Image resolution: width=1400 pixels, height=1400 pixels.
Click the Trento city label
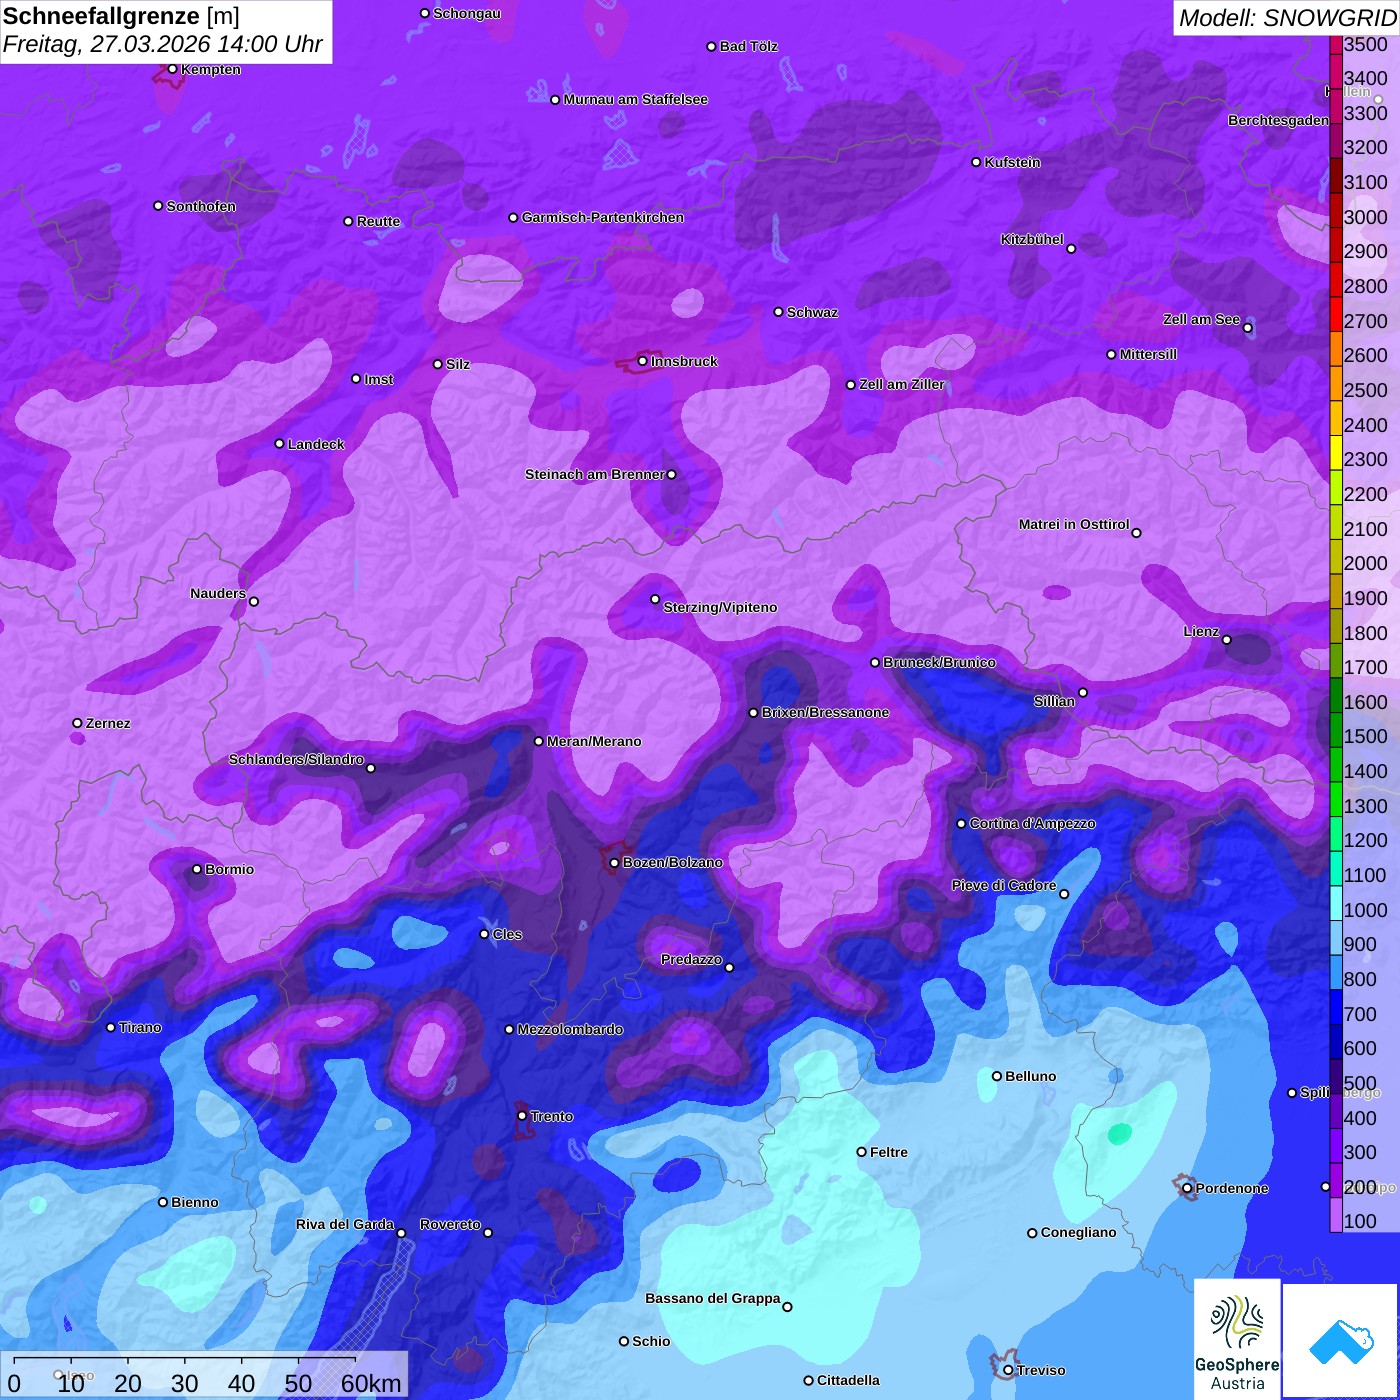pos(552,1116)
